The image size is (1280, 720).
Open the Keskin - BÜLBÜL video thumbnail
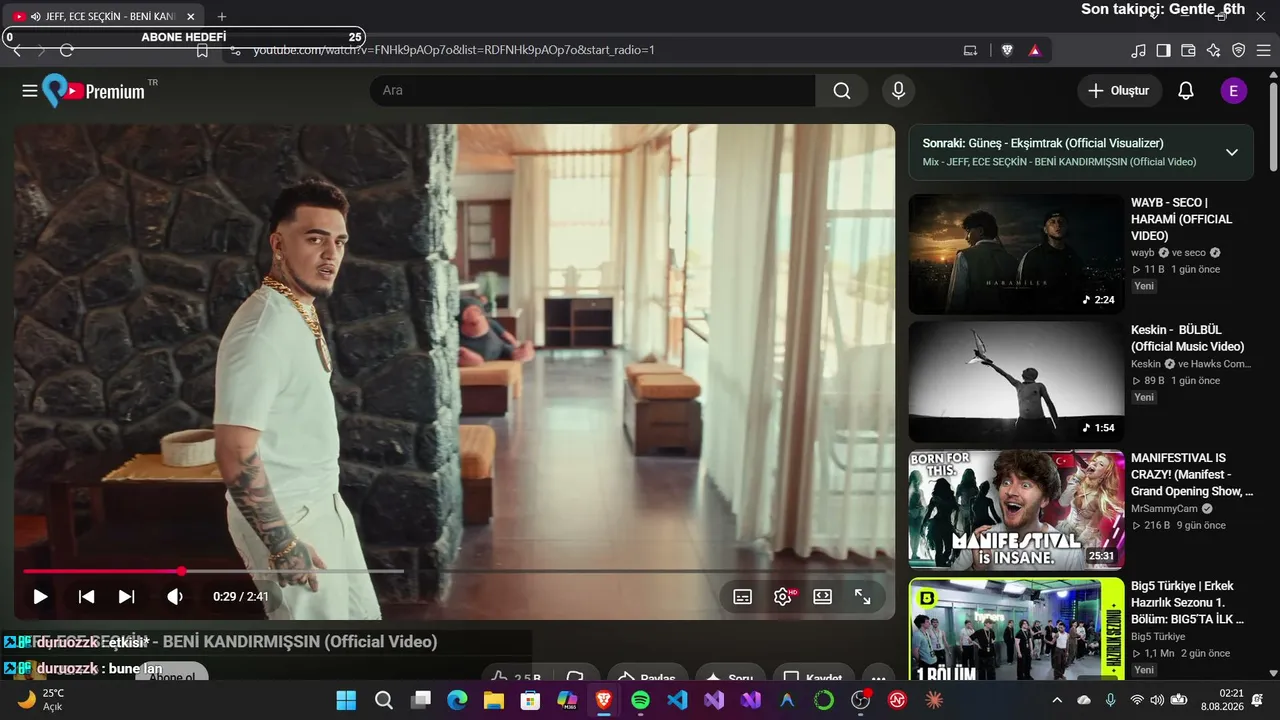(x=1016, y=382)
